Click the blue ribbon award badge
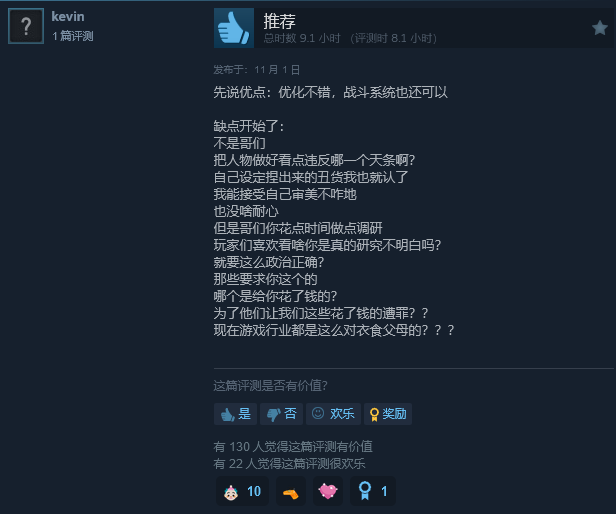This screenshot has width=616, height=514. (x=372, y=491)
